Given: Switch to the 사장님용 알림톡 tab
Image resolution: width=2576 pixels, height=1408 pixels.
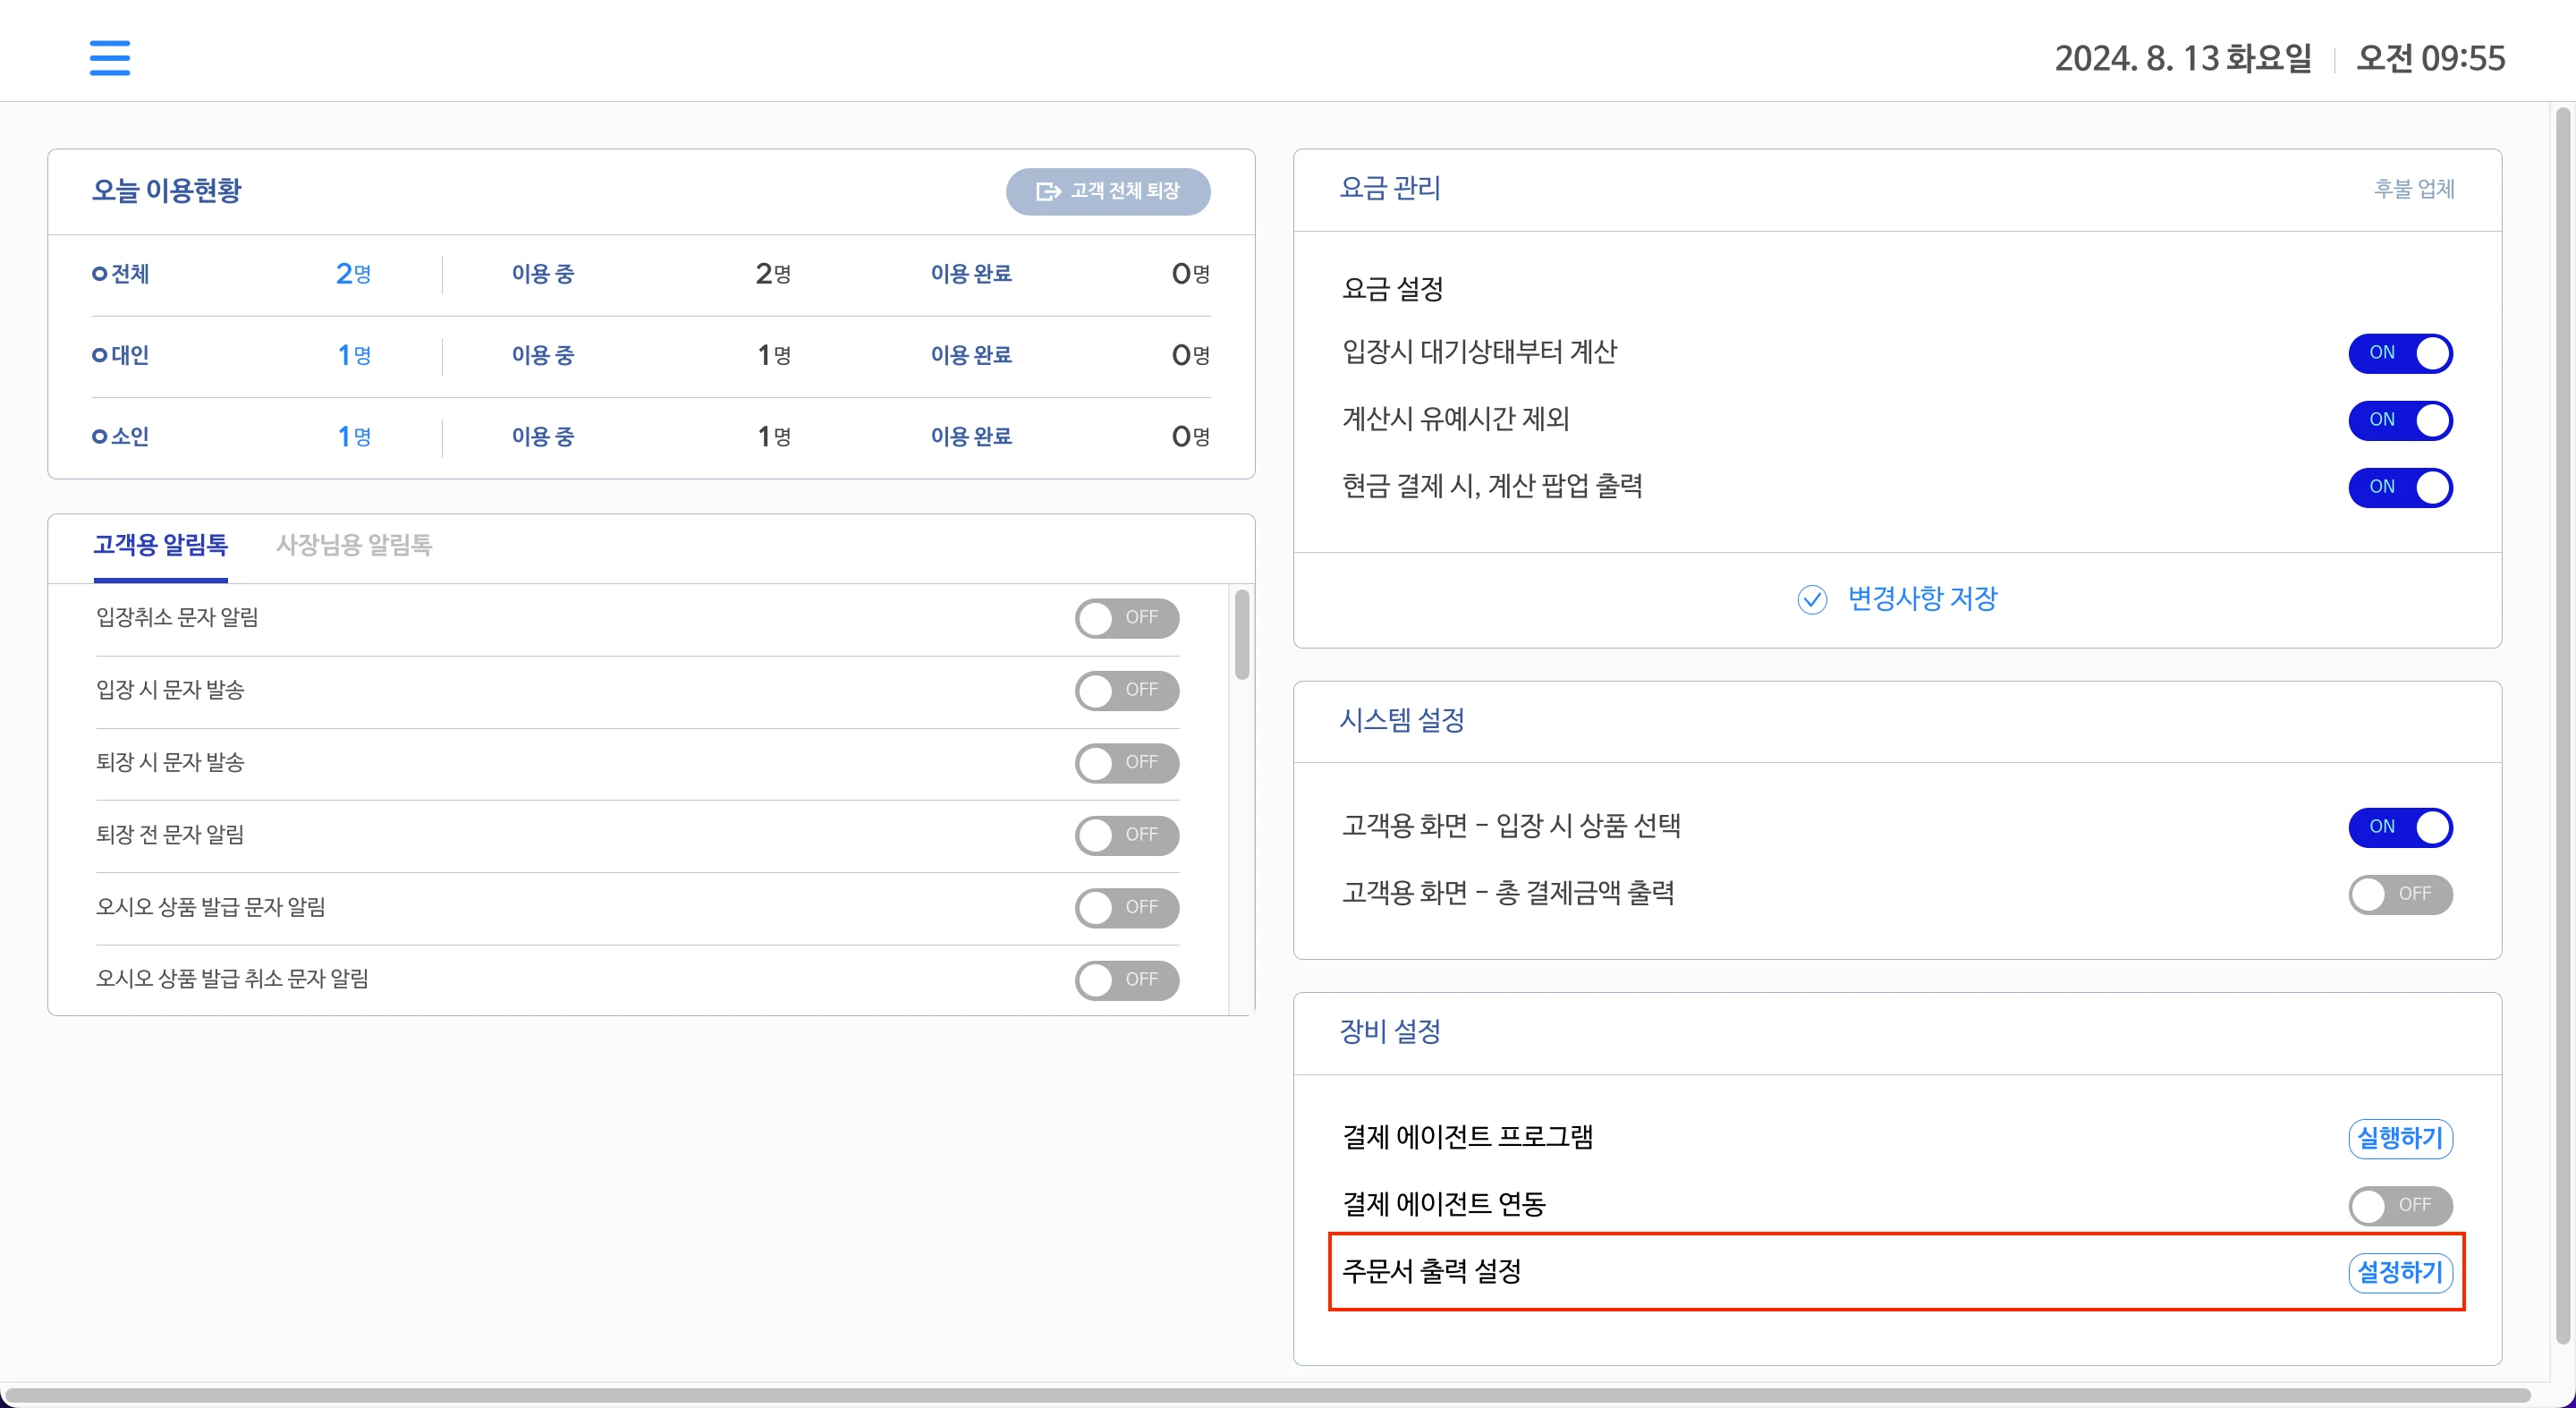Looking at the screenshot, I should [x=354, y=545].
